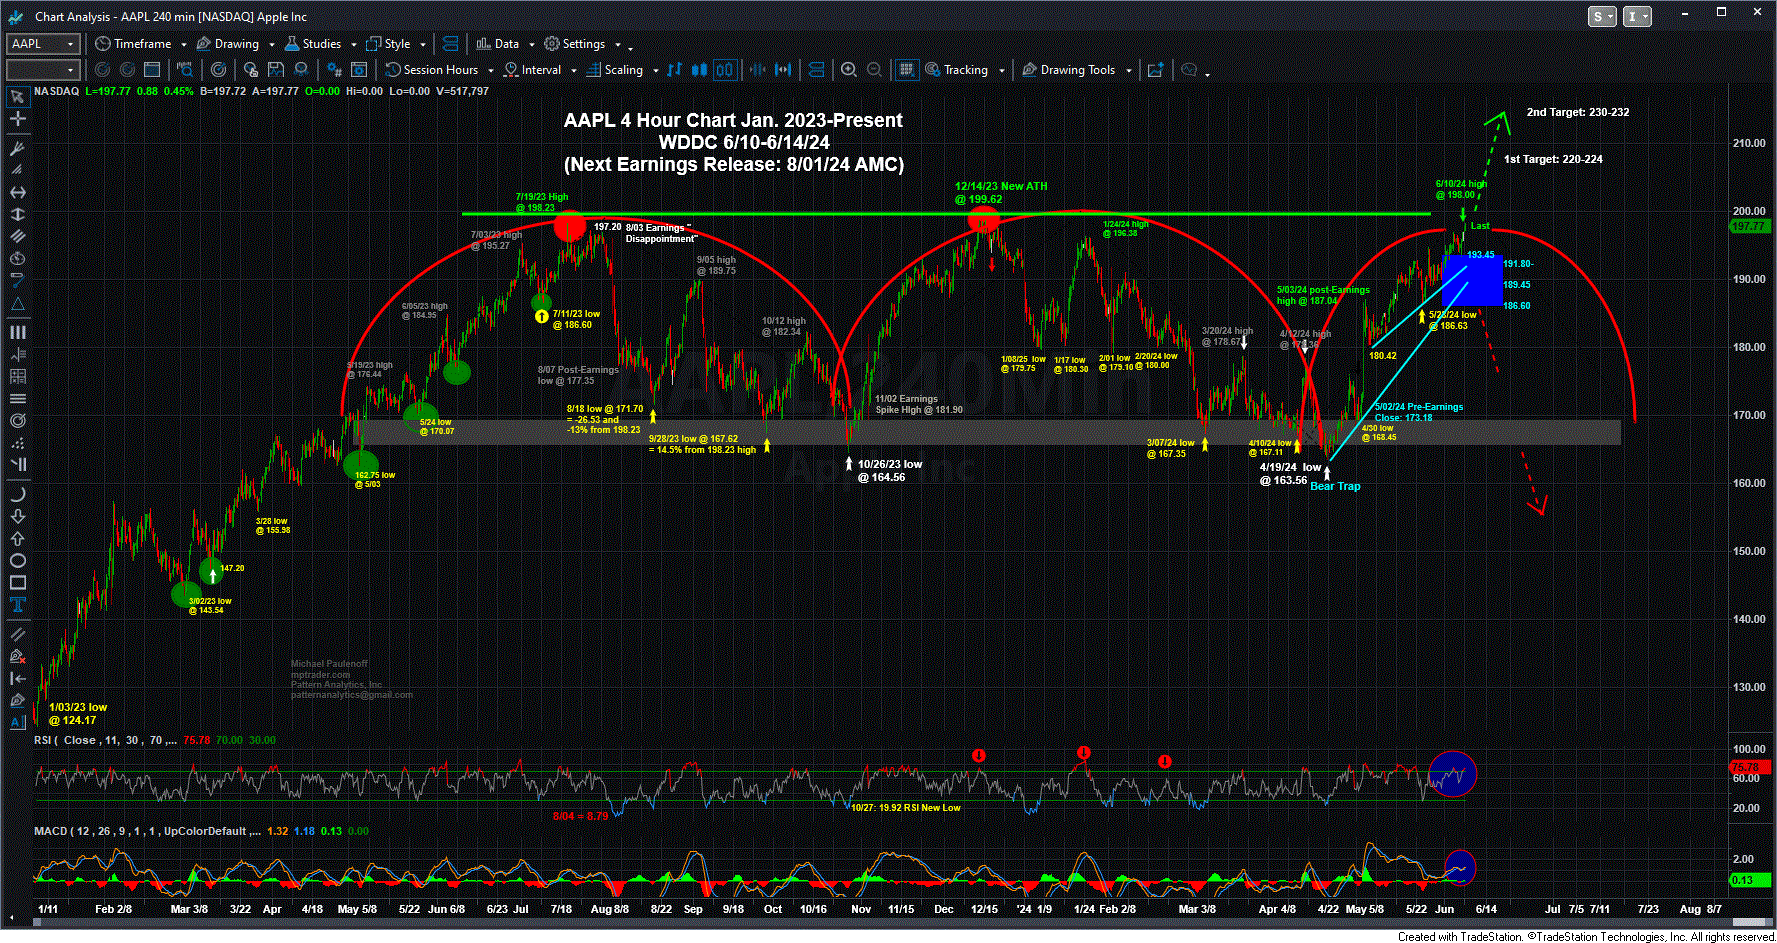Expand the Session Hours dropdown arrow
This screenshot has height=943, width=1777.
(x=490, y=70)
